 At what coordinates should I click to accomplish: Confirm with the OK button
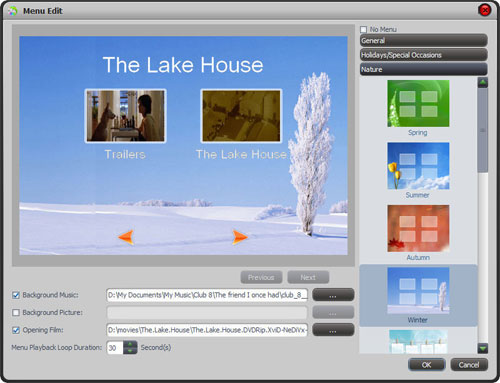(x=426, y=365)
